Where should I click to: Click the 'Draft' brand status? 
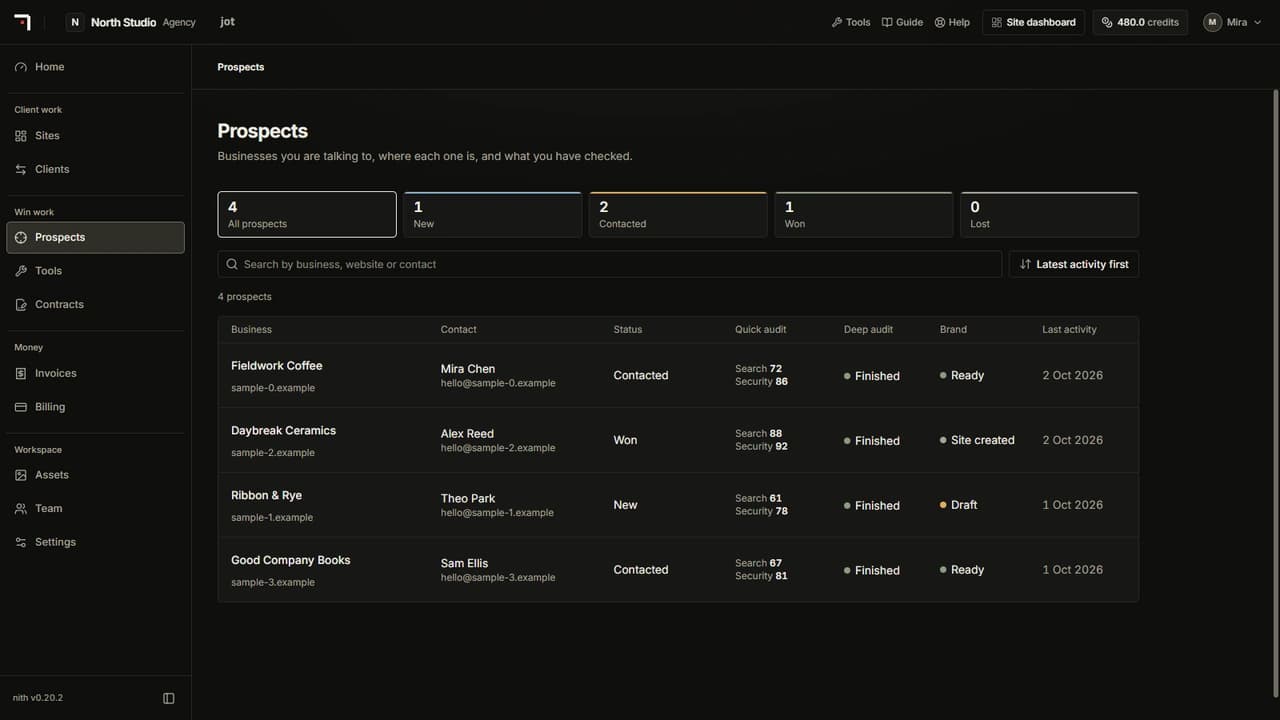point(959,505)
